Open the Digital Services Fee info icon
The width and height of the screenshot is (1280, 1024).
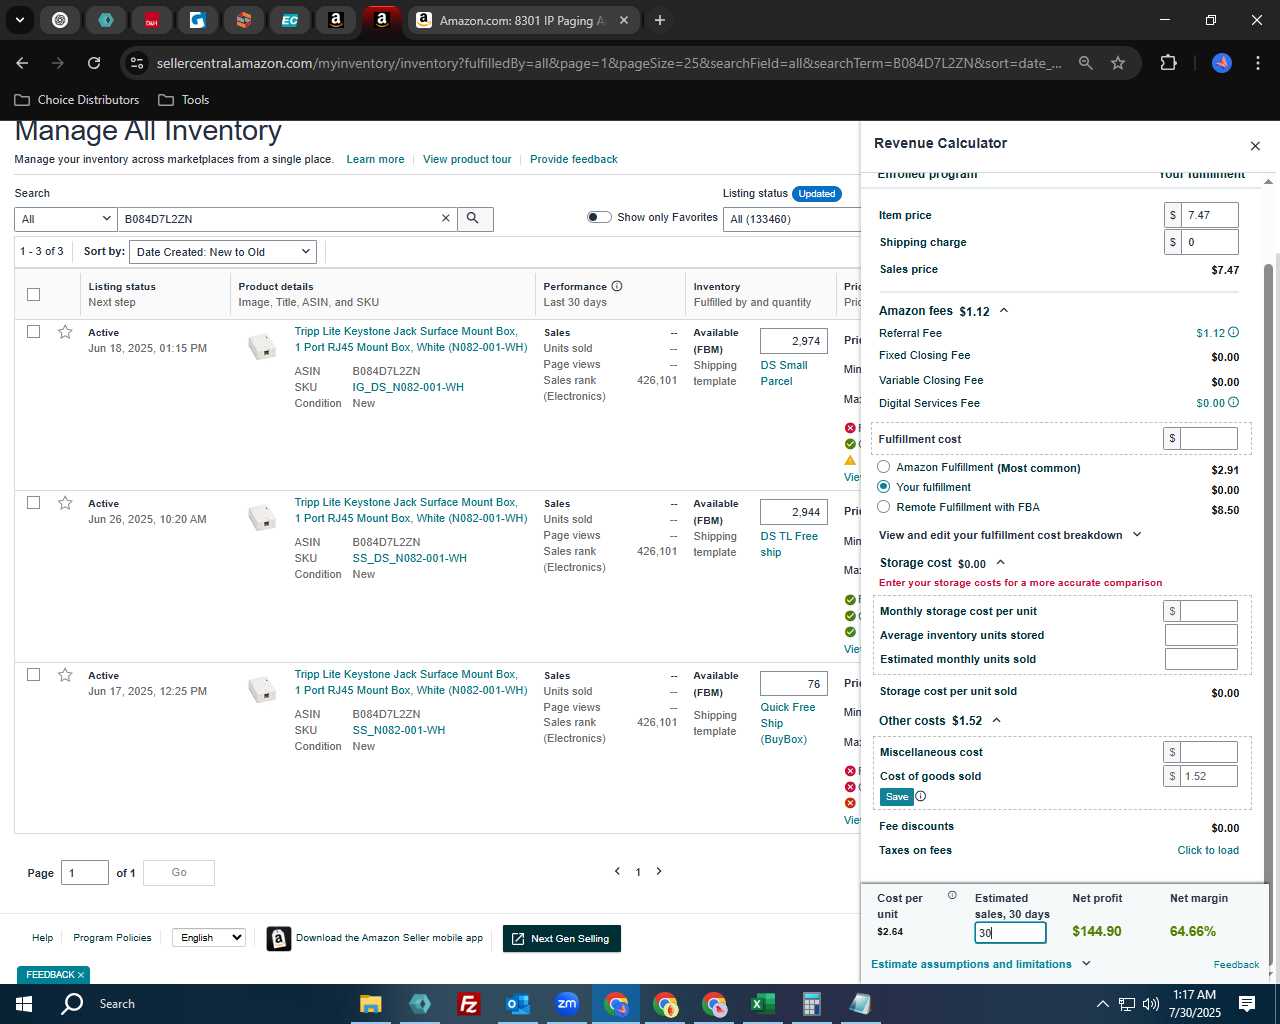1233,402
